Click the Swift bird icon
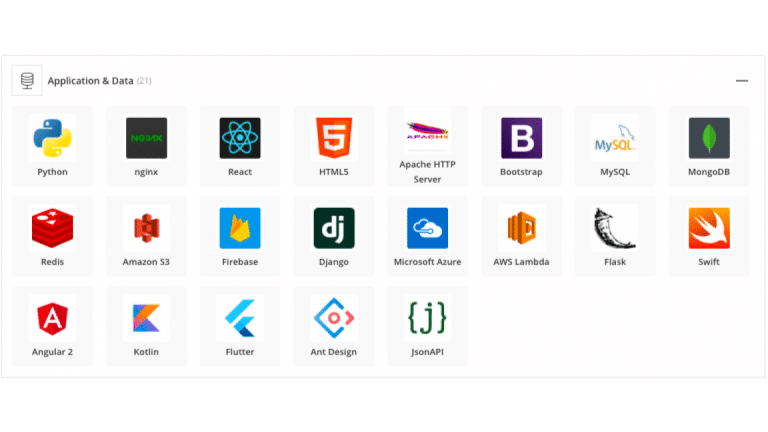Viewport: 768px width, 432px height. pyautogui.click(x=708, y=228)
